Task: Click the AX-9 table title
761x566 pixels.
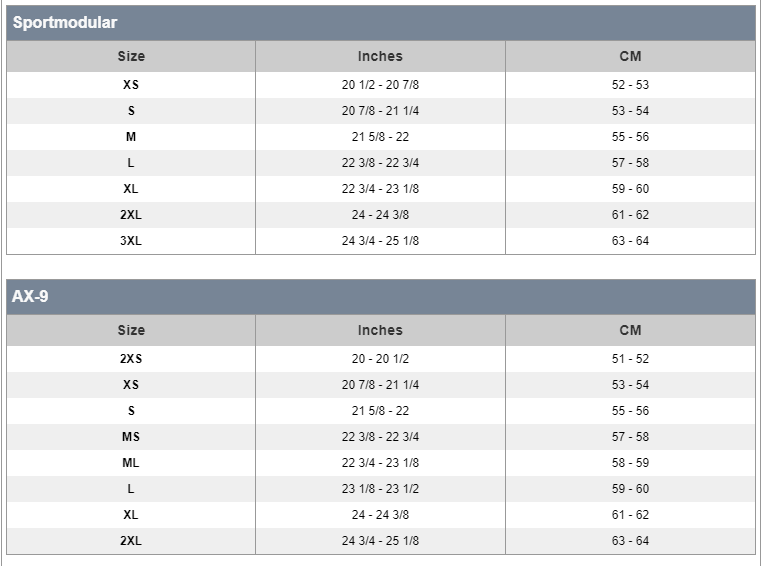Action: click(30, 296)
